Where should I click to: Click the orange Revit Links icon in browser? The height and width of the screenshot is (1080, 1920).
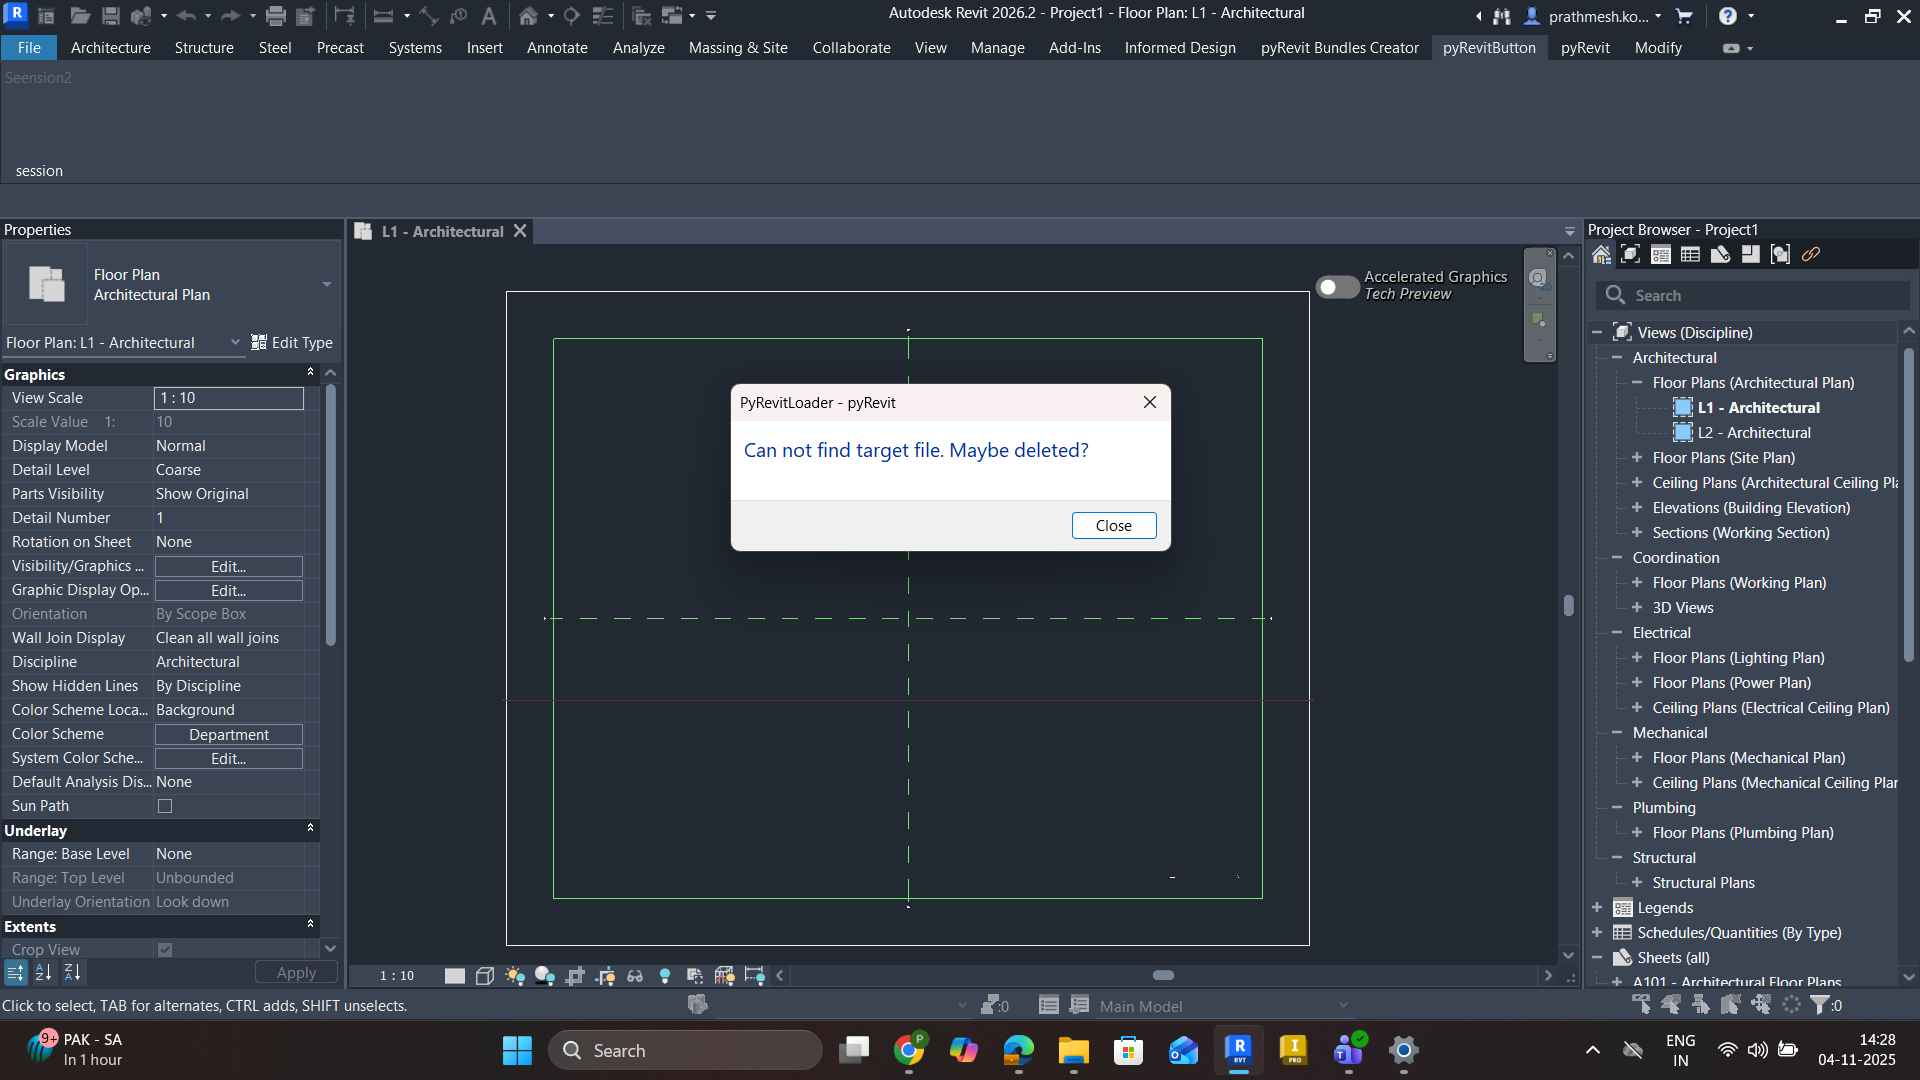(x=1811, y=254)
